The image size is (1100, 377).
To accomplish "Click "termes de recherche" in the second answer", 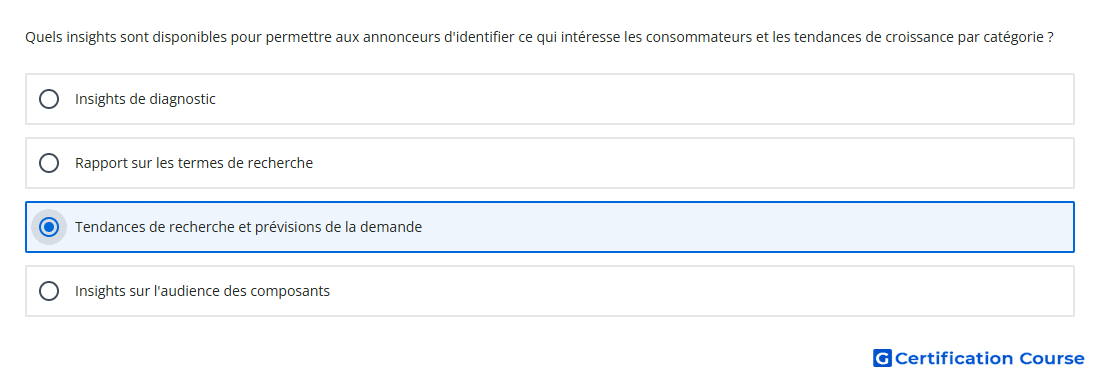I will tap(254, 163).
